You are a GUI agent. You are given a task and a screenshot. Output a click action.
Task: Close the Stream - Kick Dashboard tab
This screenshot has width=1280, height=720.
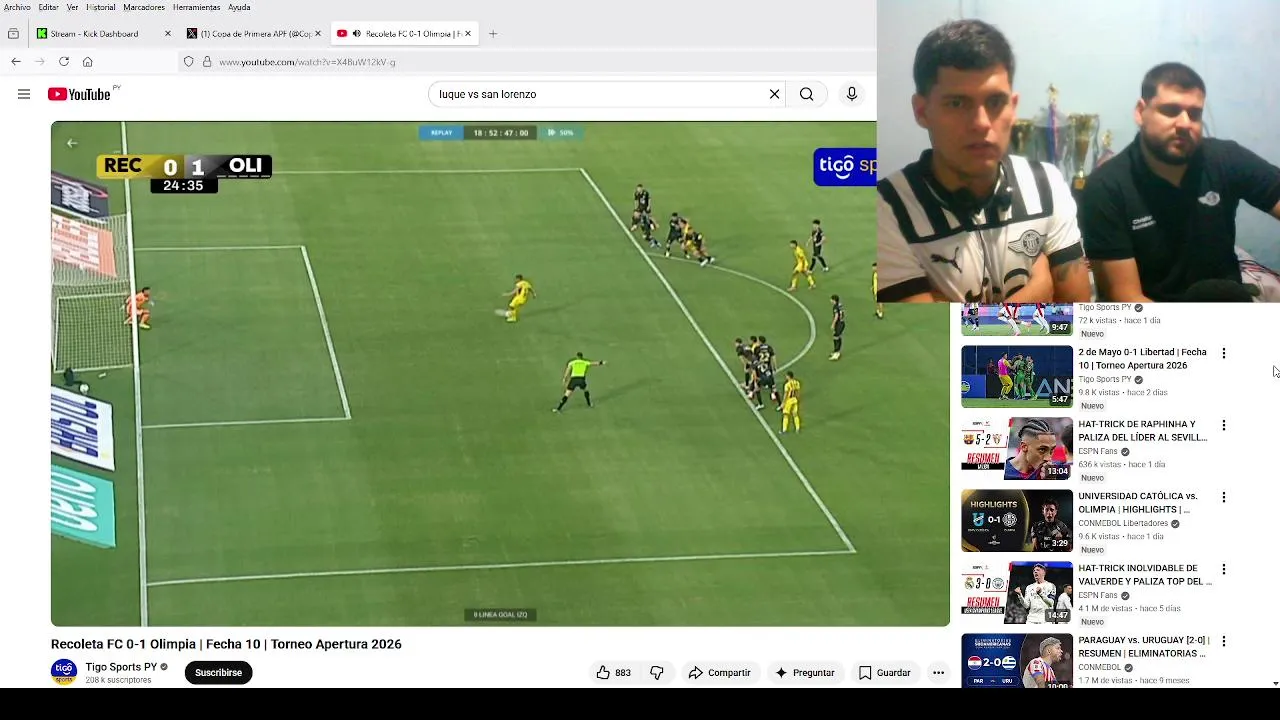click(x=168, y=34)
